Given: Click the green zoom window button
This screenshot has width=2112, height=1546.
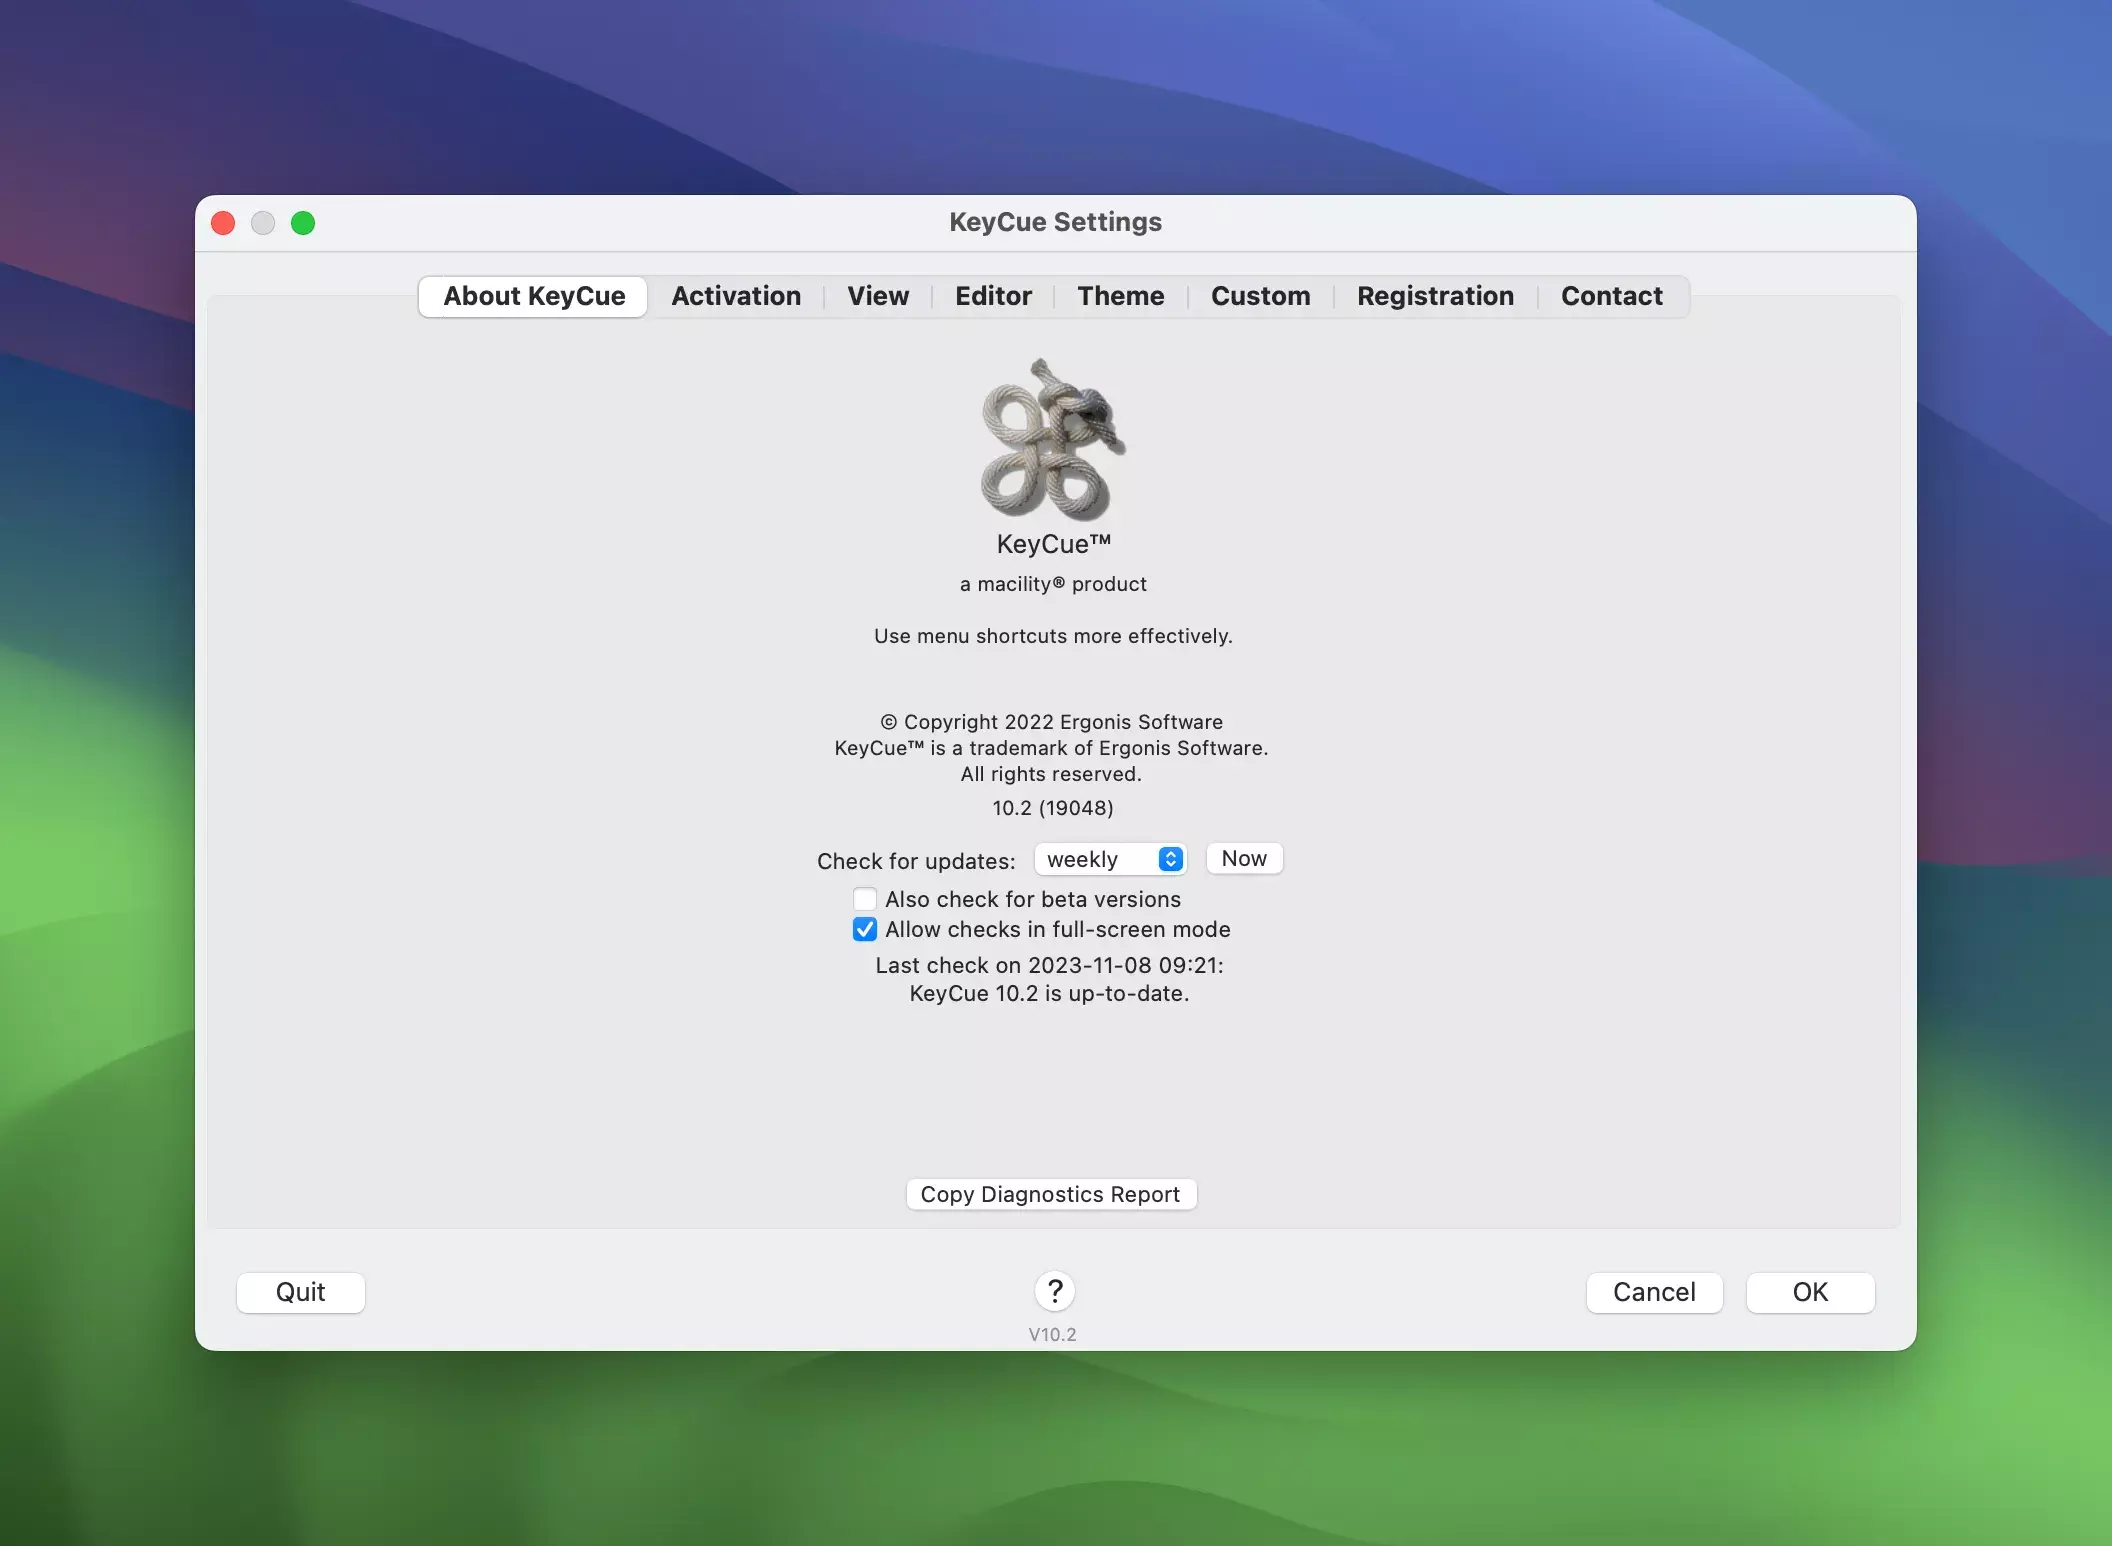Looking at the screenshot, I should click(x=303, y=223).
